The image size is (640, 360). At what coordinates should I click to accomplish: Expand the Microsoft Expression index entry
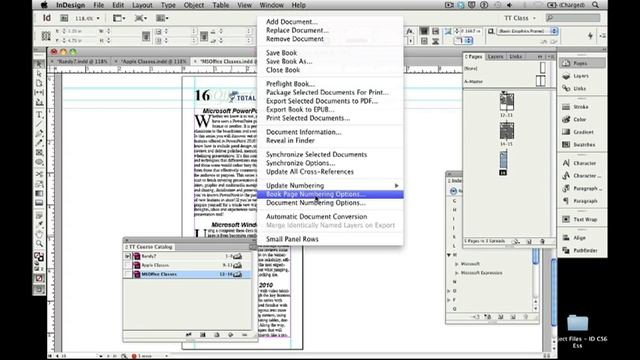coord(457,273)
